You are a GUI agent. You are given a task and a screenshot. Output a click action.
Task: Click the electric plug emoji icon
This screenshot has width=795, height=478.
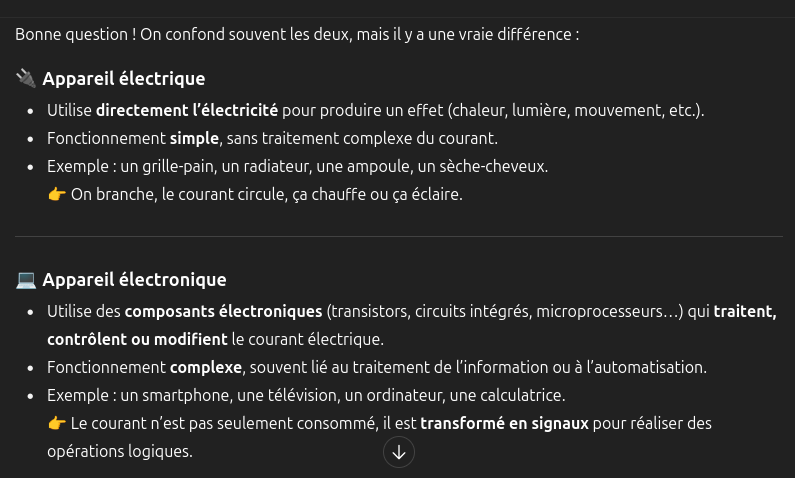[26, 78]
